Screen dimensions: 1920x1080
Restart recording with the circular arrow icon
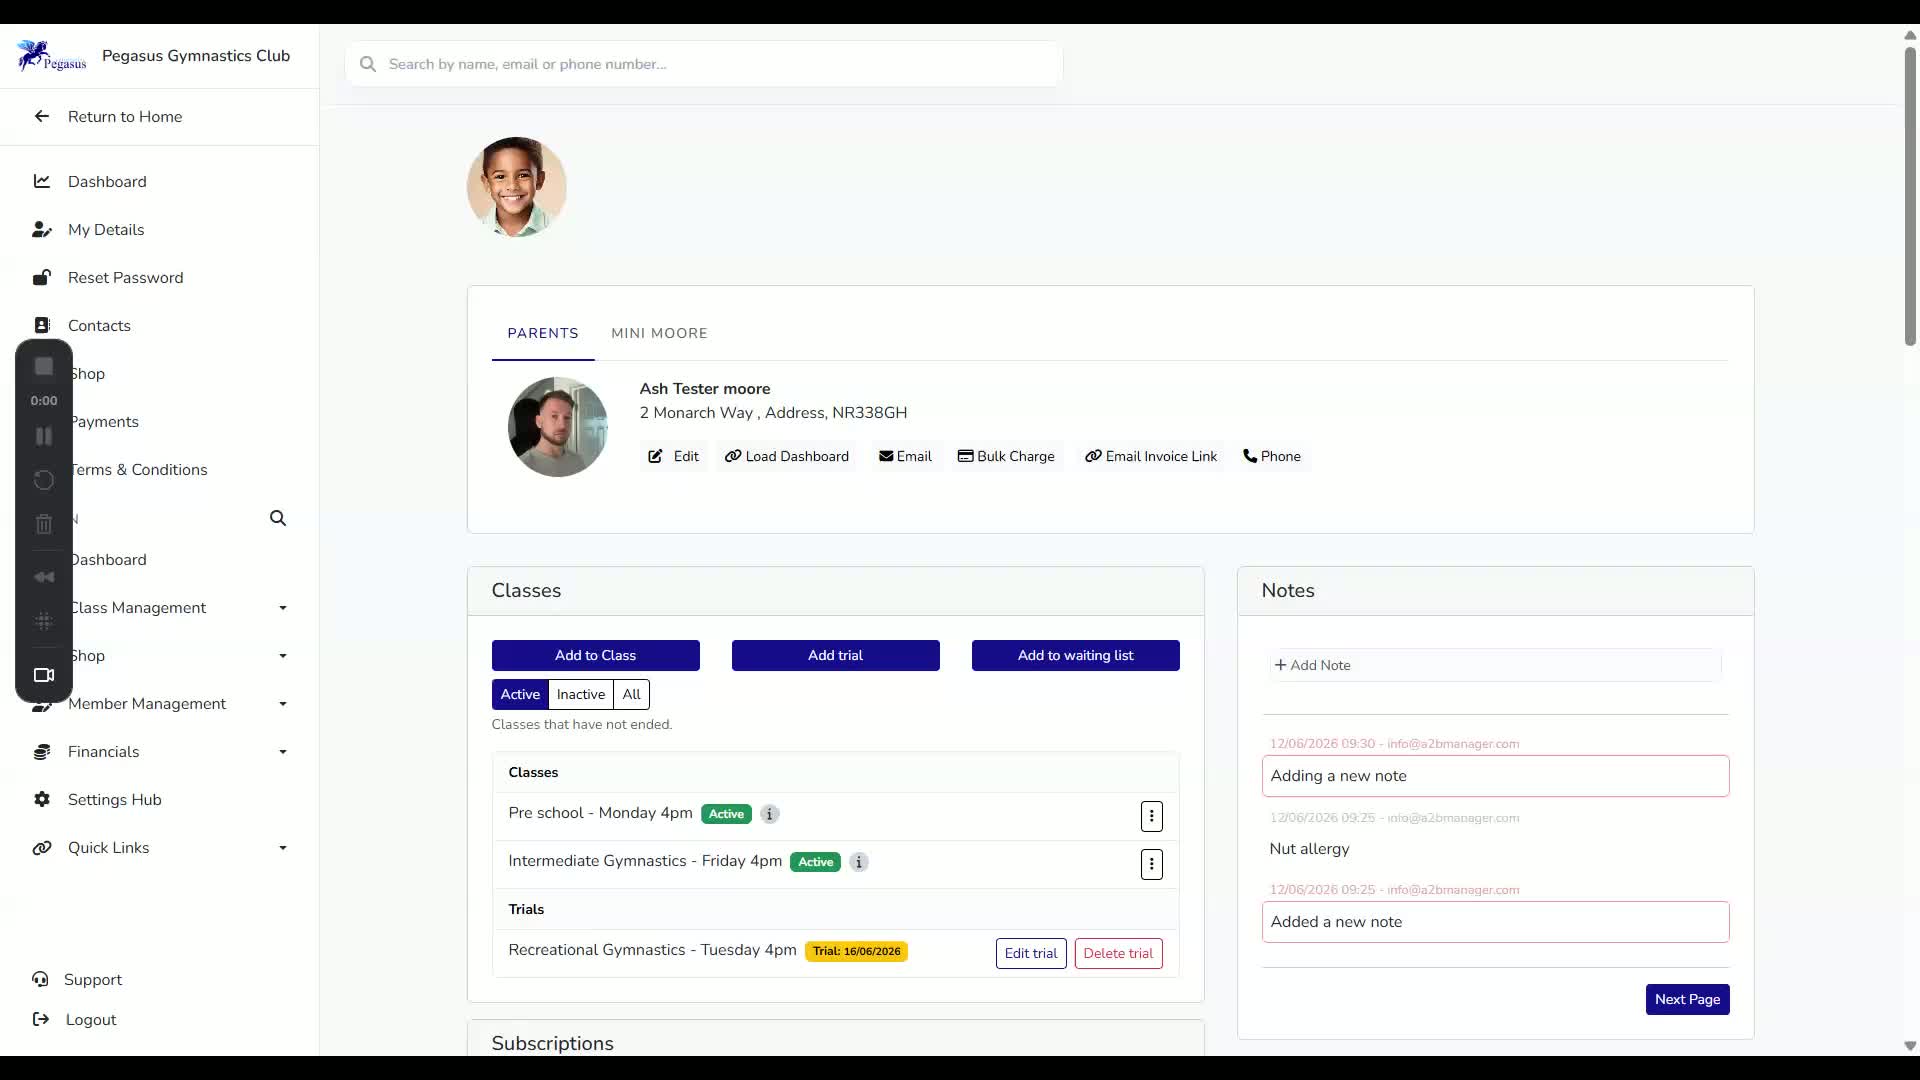pos(44,480)
